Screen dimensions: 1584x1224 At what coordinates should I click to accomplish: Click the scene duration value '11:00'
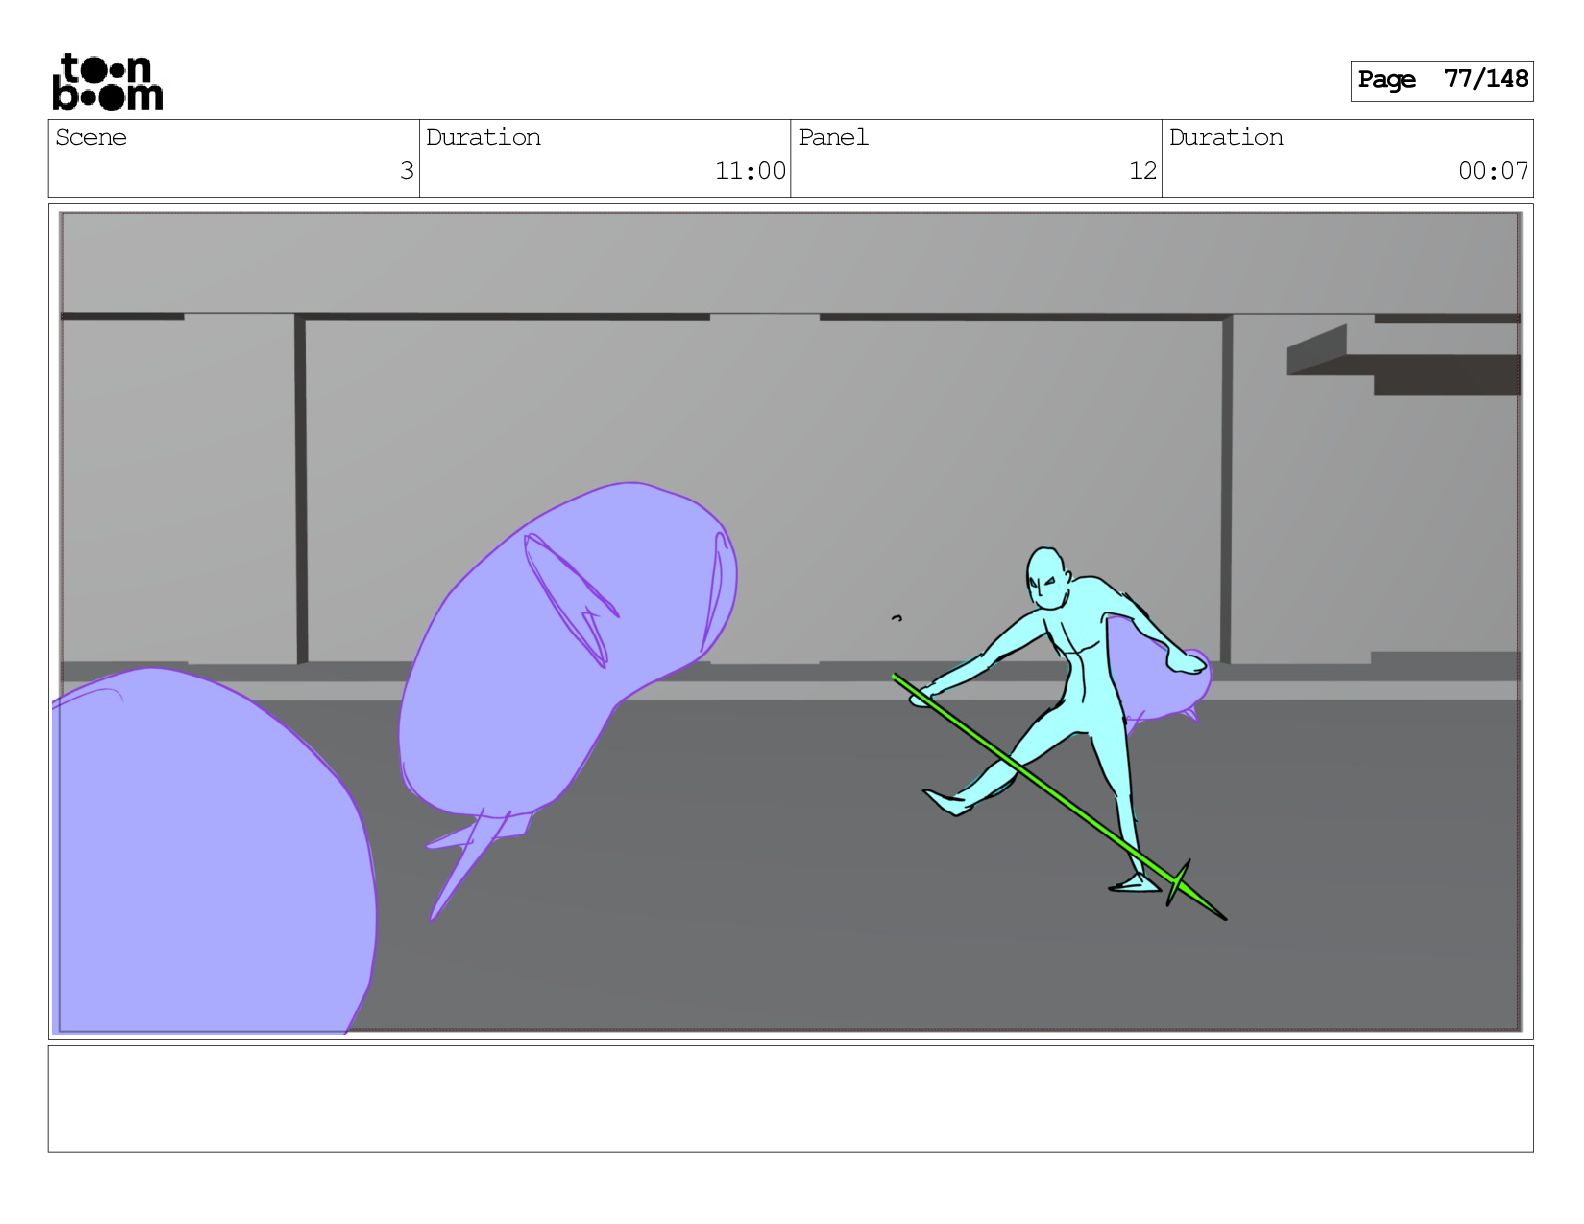coord(750,171)
